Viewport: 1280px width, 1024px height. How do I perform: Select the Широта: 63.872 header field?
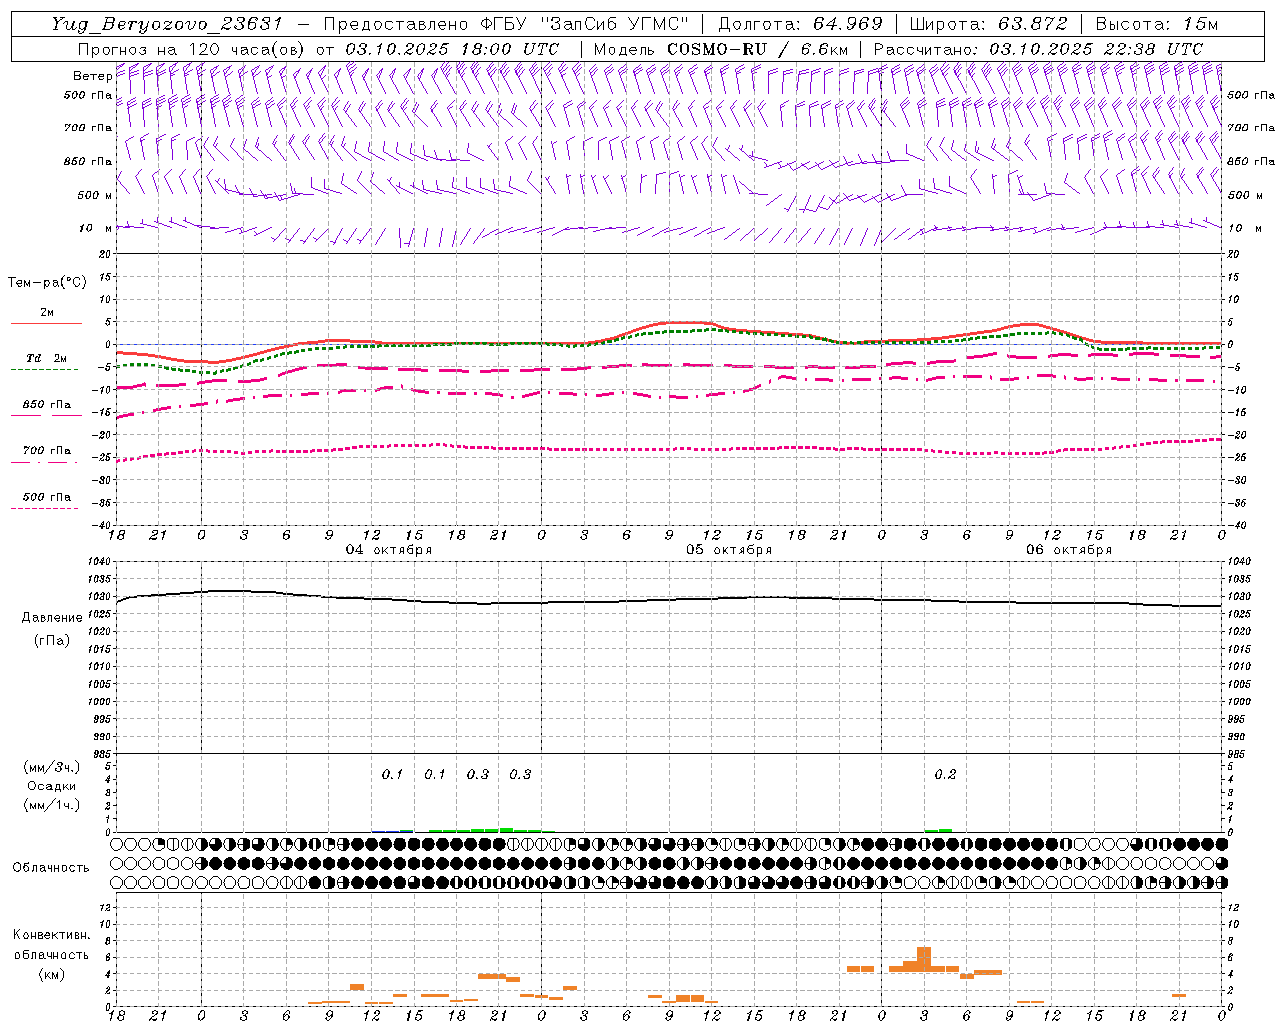click(989, 24)
